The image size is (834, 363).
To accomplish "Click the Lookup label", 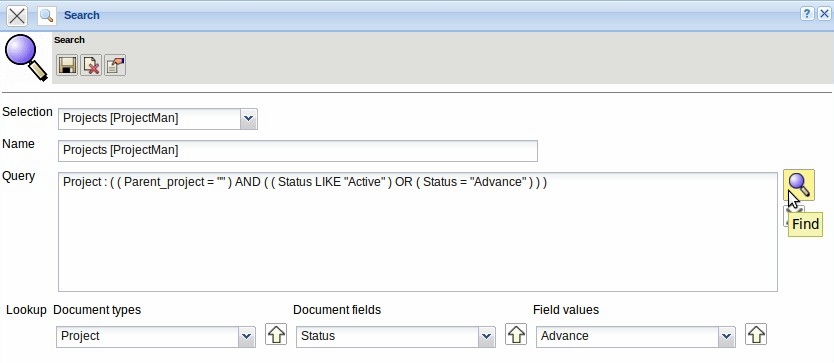I will click(x=26, y=310).
